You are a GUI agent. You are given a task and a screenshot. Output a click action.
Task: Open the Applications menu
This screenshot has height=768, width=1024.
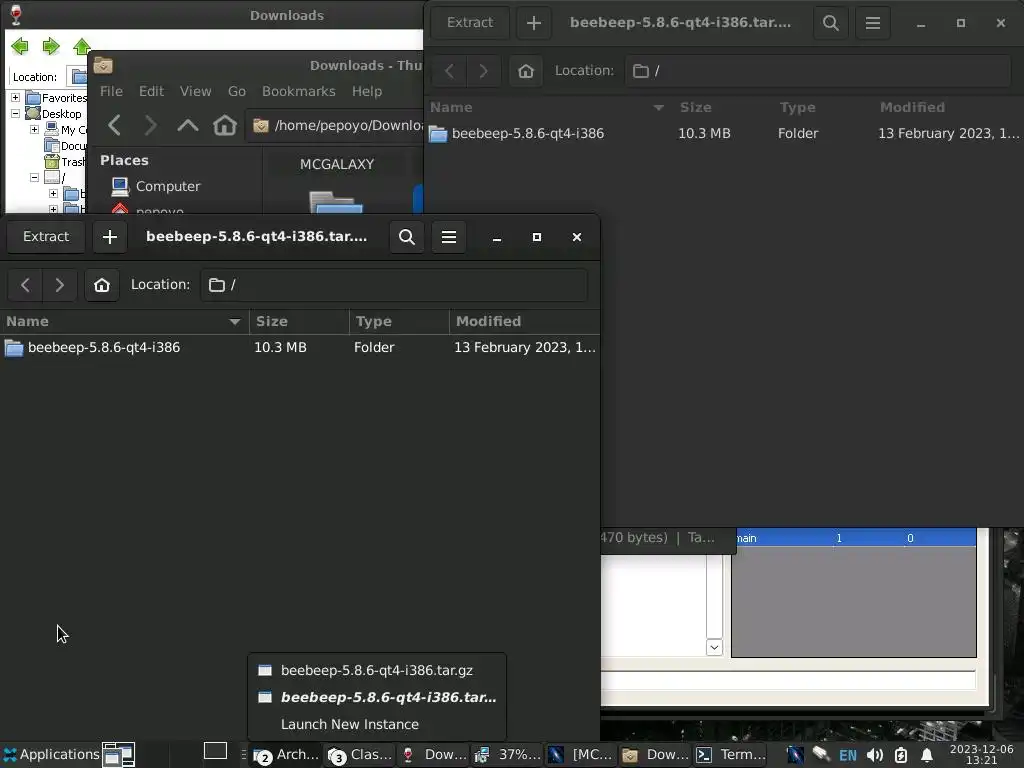click(51, 754)
